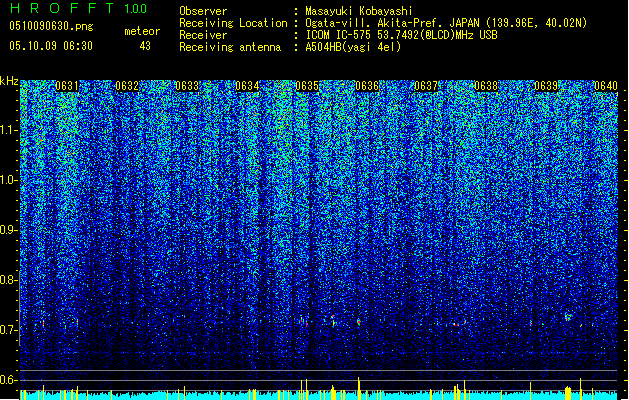Click the 0631 time marker
Viewport: 629px width, 400px height.
pyautogui.click(x=67, y=86)
